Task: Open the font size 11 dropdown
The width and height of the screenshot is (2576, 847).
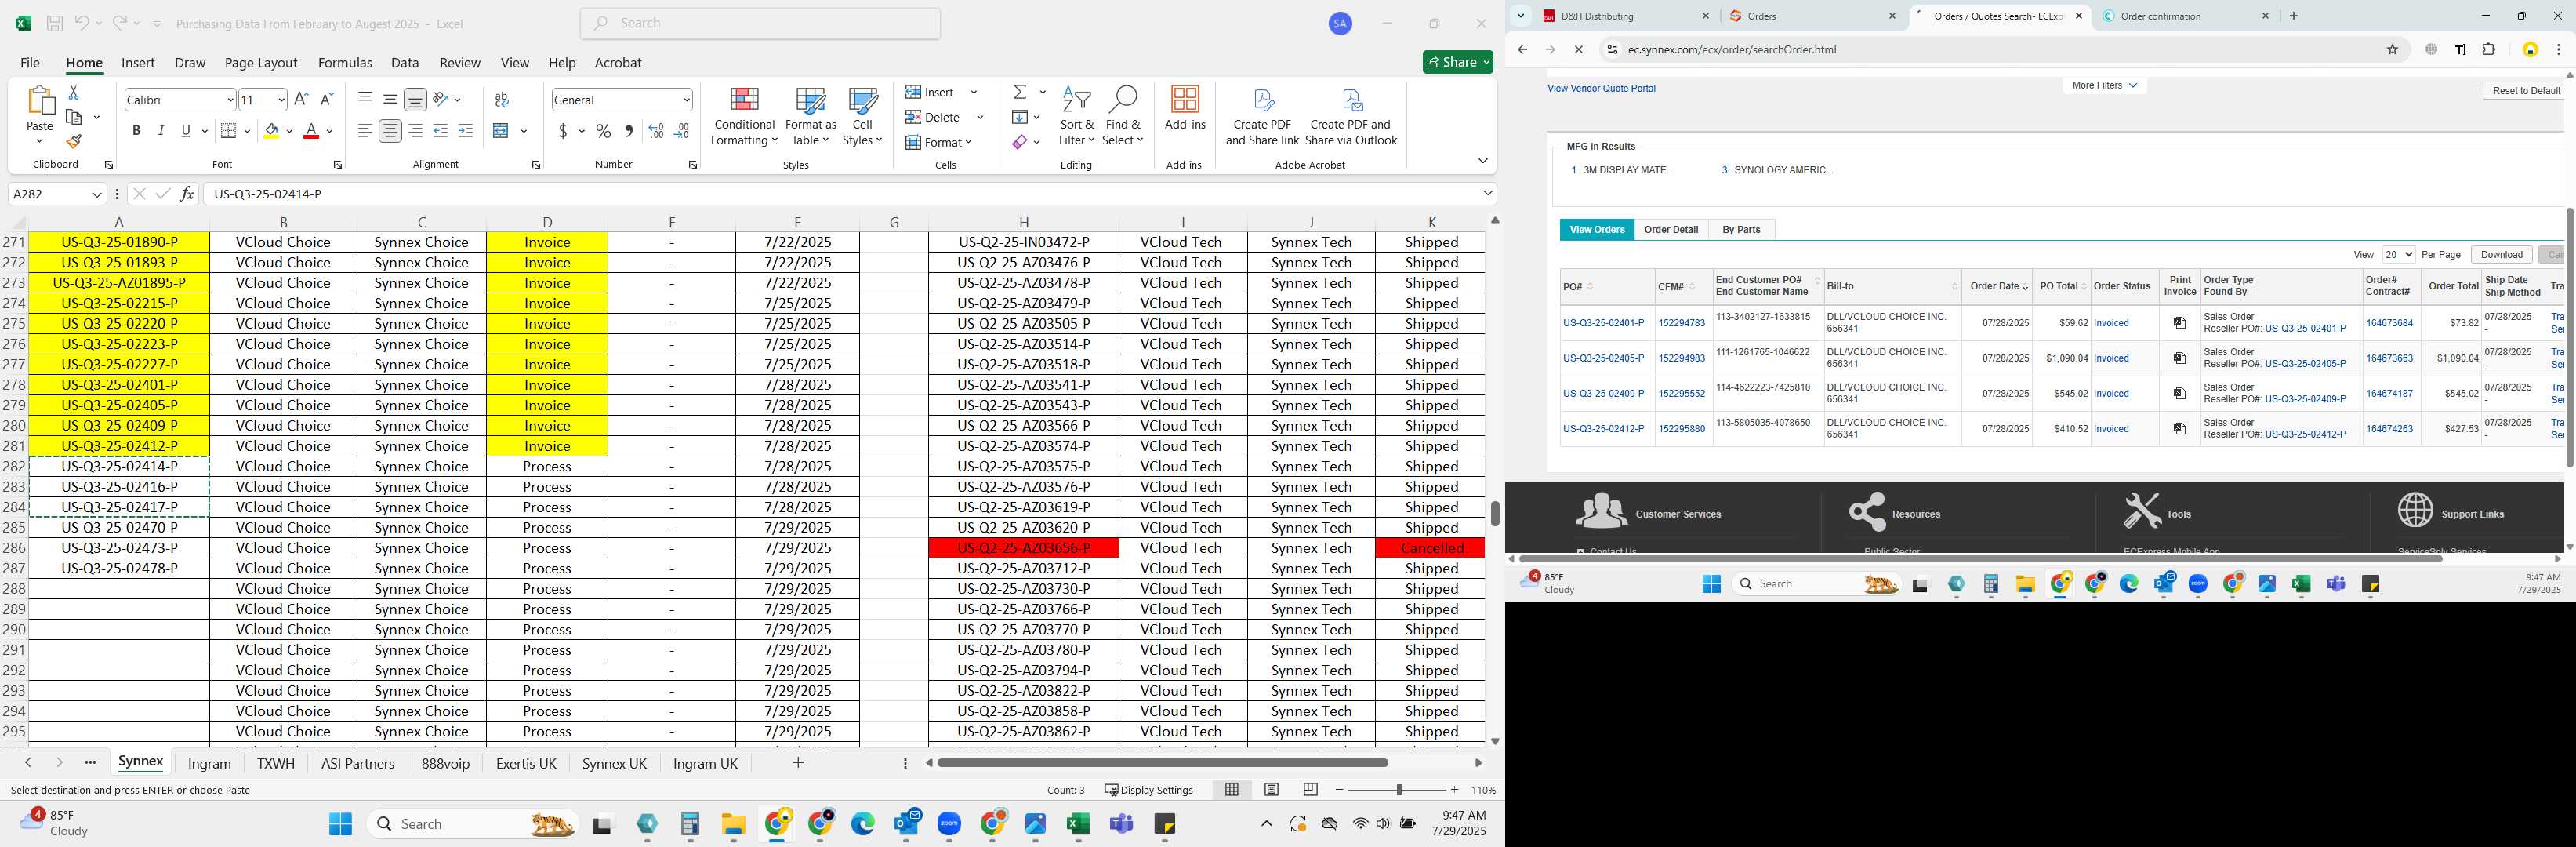Action: click(281, 100)
